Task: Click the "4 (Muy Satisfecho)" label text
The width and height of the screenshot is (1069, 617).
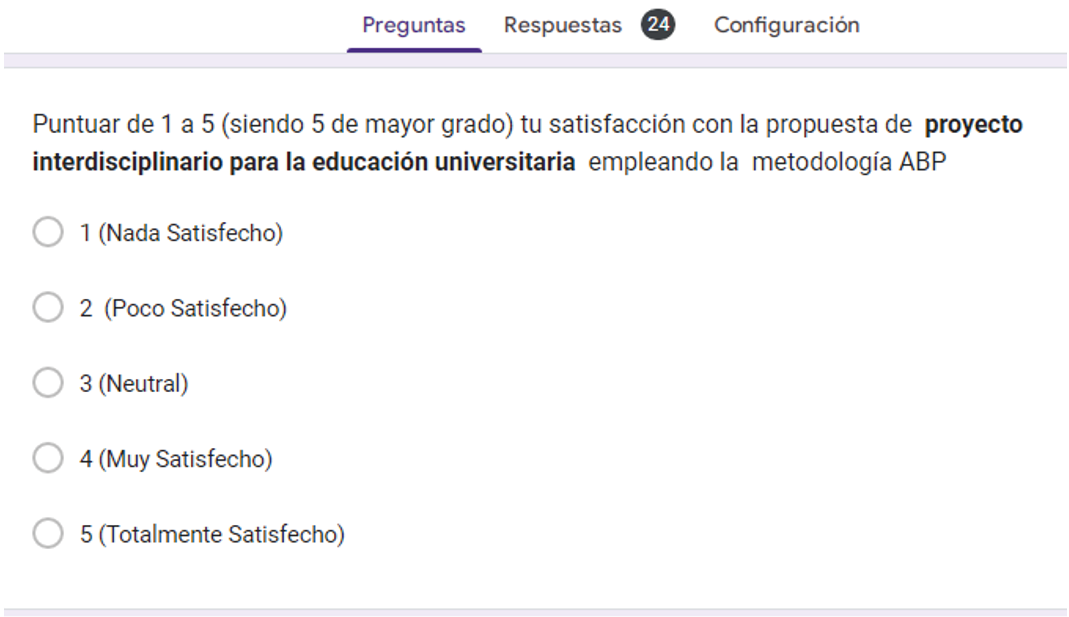Action: (176, 459)
